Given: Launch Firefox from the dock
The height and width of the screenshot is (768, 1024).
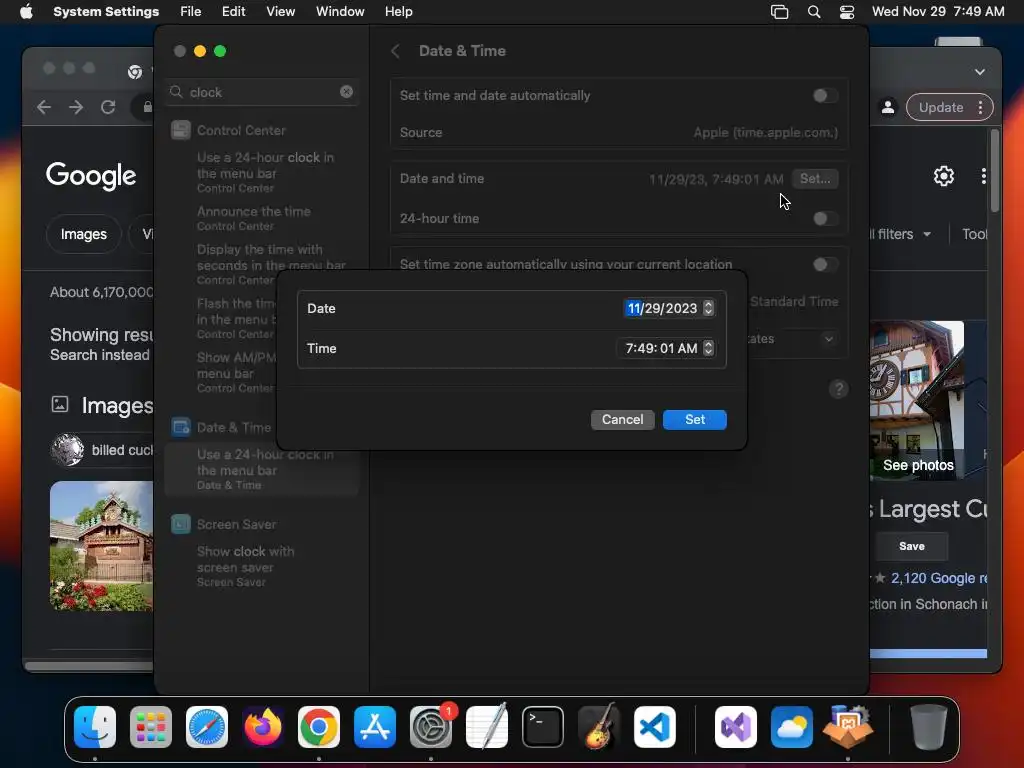Looking at the screenshot, I should point(263,727).
